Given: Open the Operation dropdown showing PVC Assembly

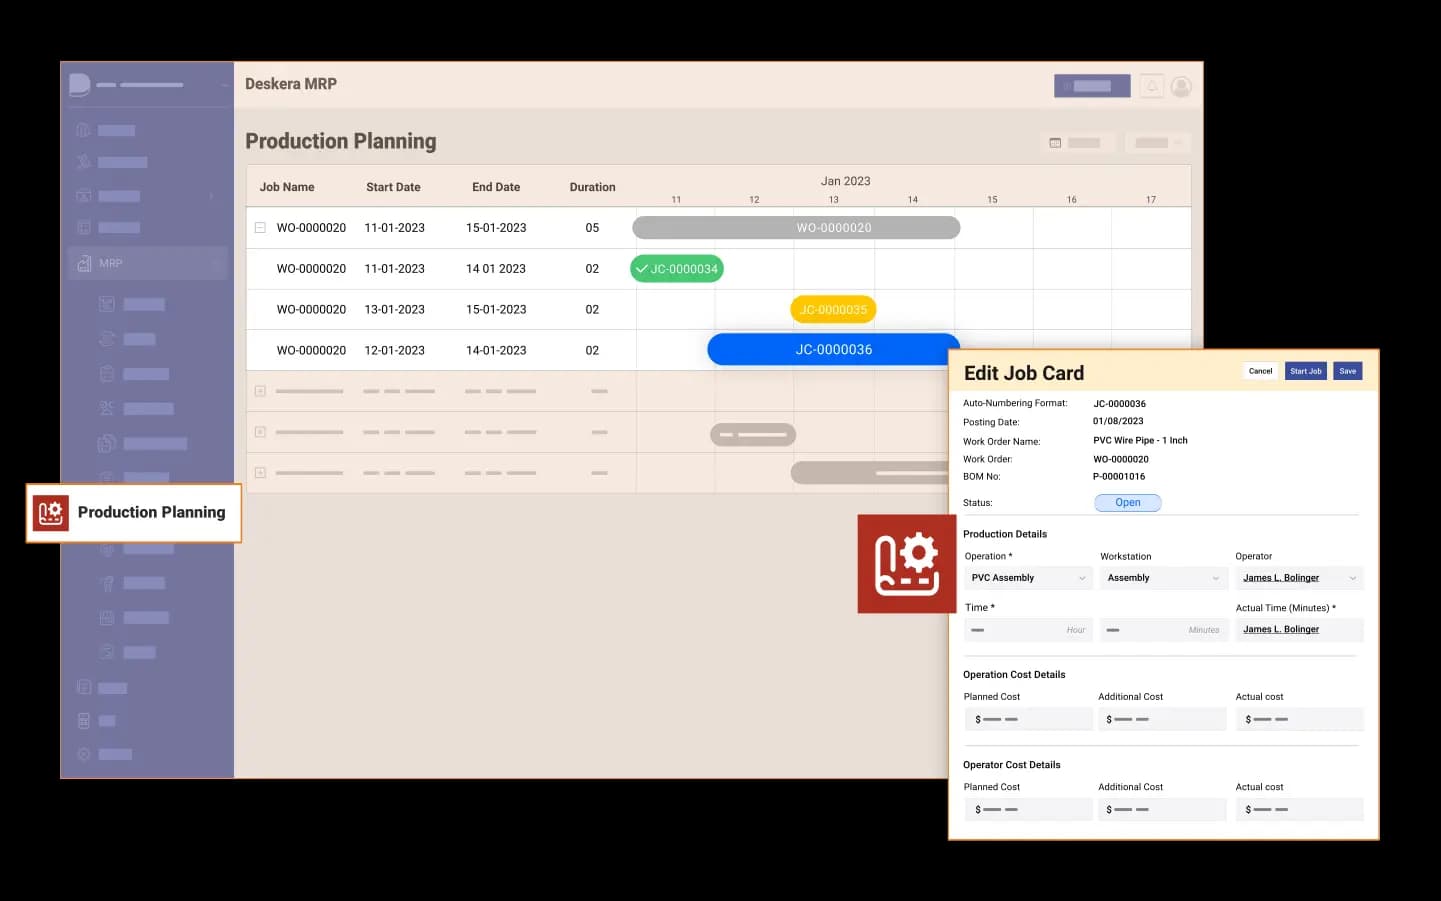Looking at the screenshot, I should pyautogui.click(x=1027, y=578).
